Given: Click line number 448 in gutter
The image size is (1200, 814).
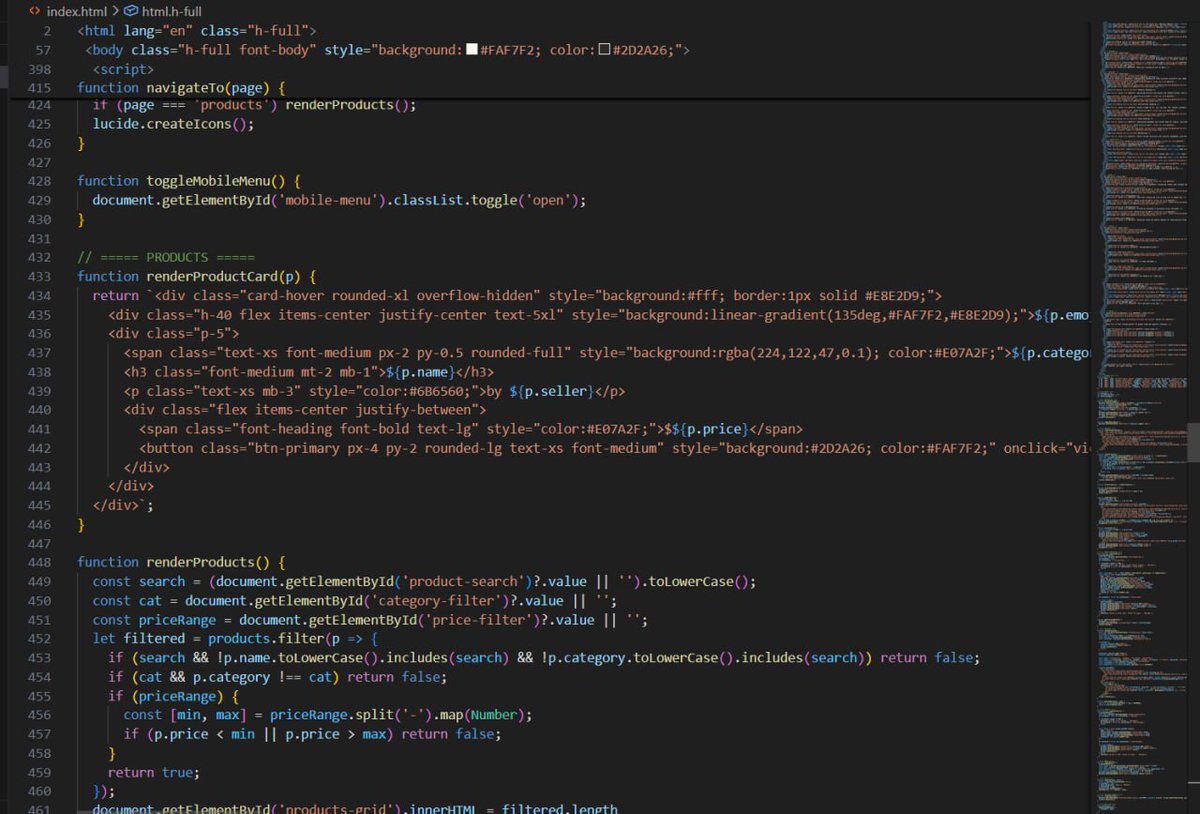Looking at the screenshot, I should click(x=39, y=562).
